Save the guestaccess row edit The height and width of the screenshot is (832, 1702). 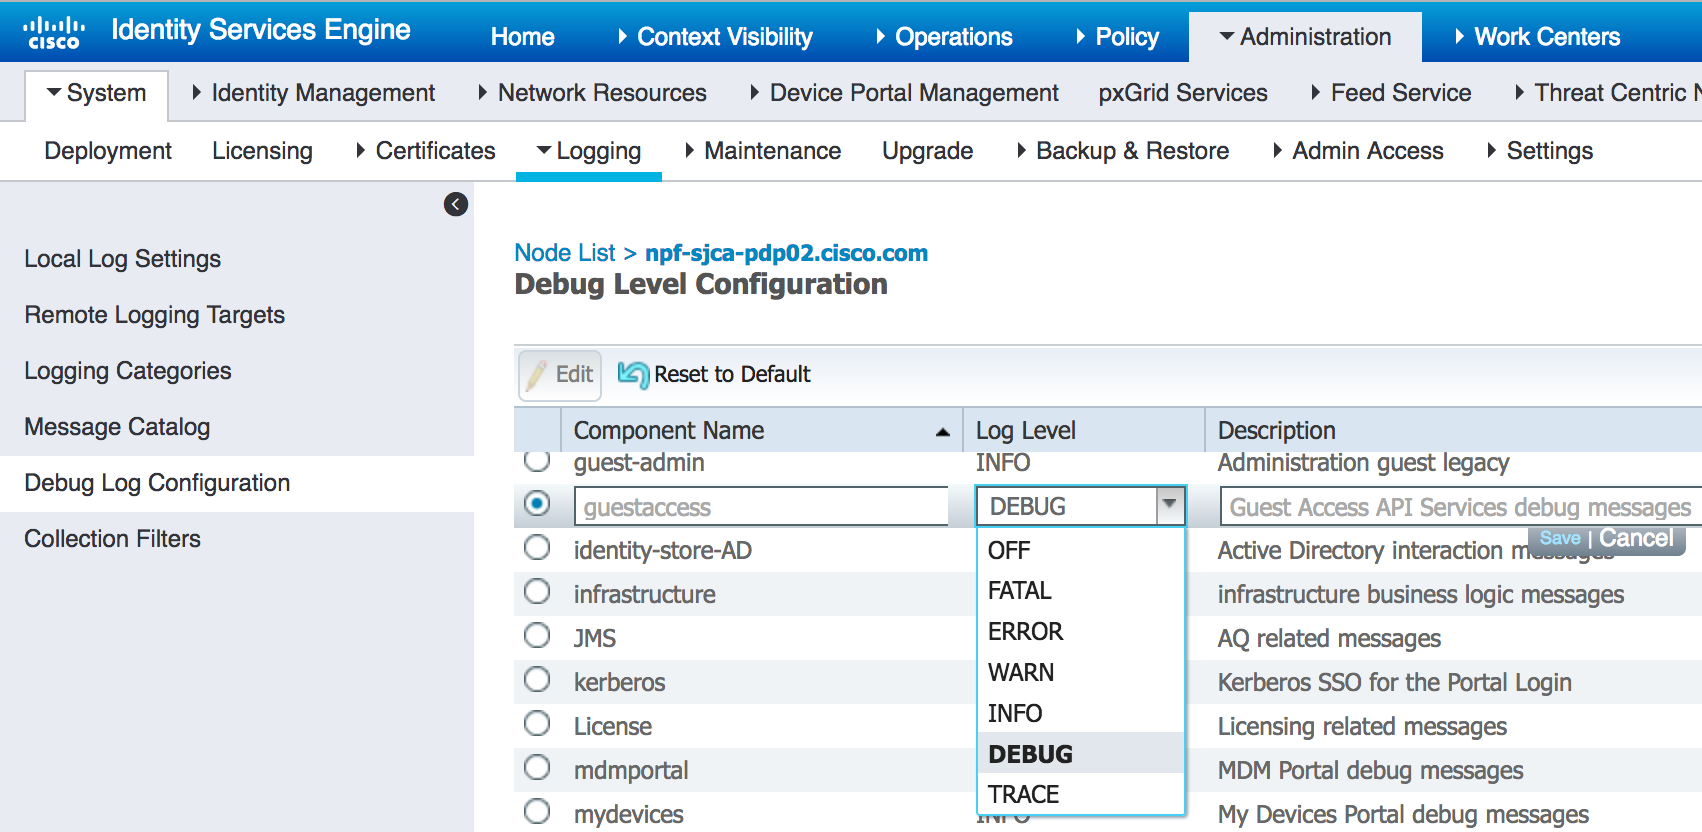pos(1560,538)
